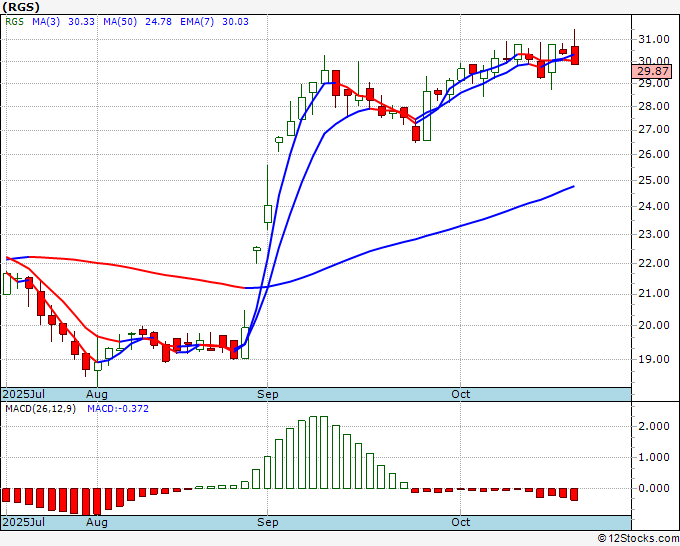
Task: Click the last red MACD histogram bar
Action: pos(574,494)
